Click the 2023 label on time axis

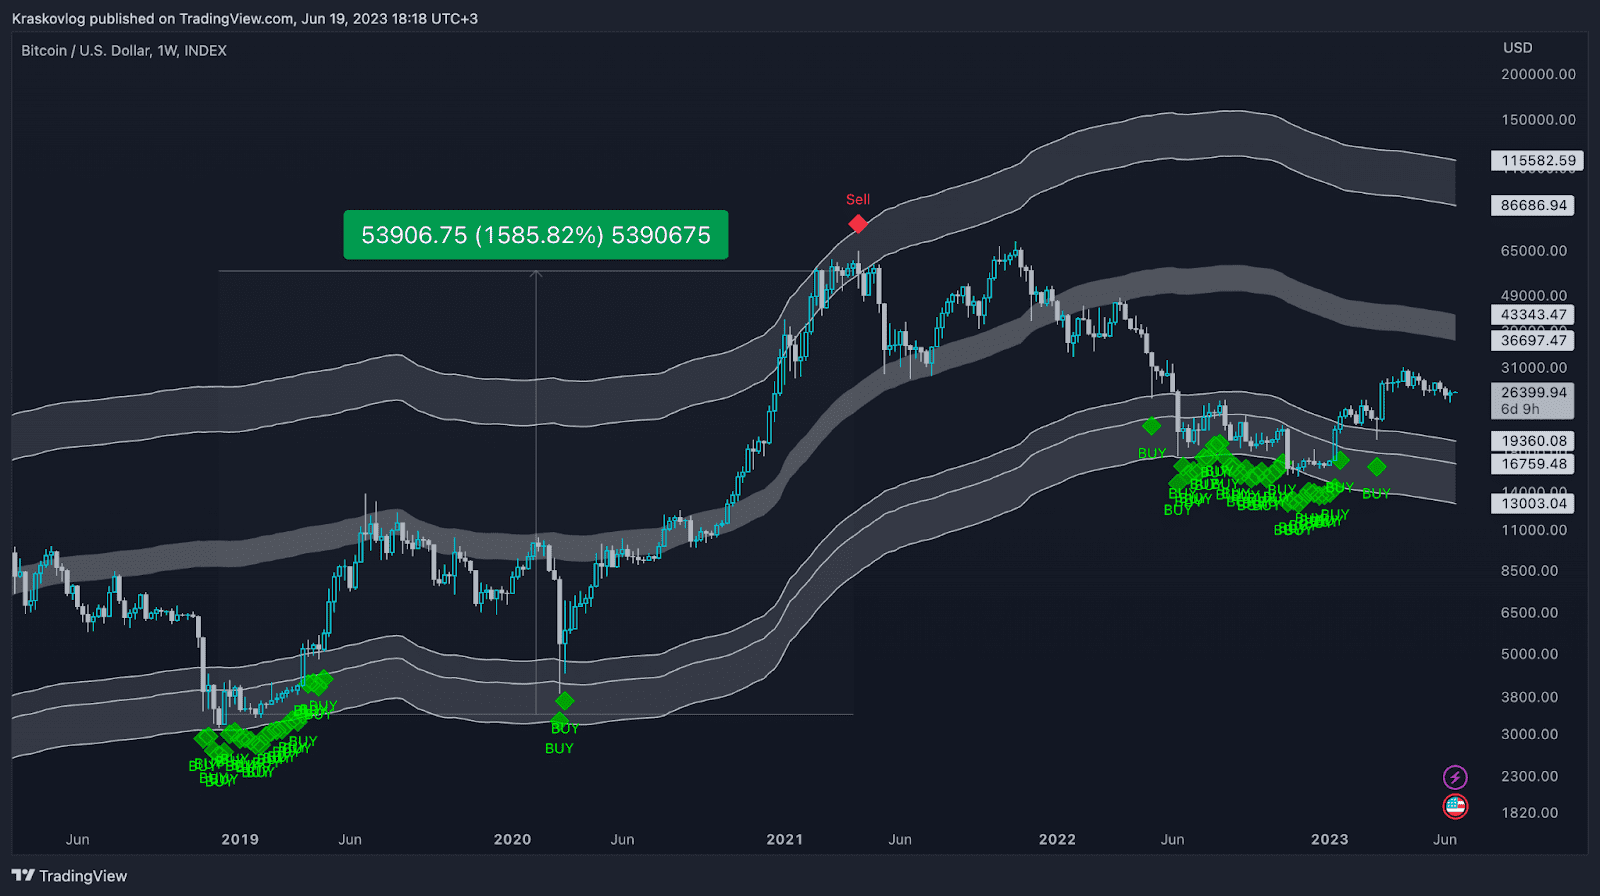coord(1330,839)
